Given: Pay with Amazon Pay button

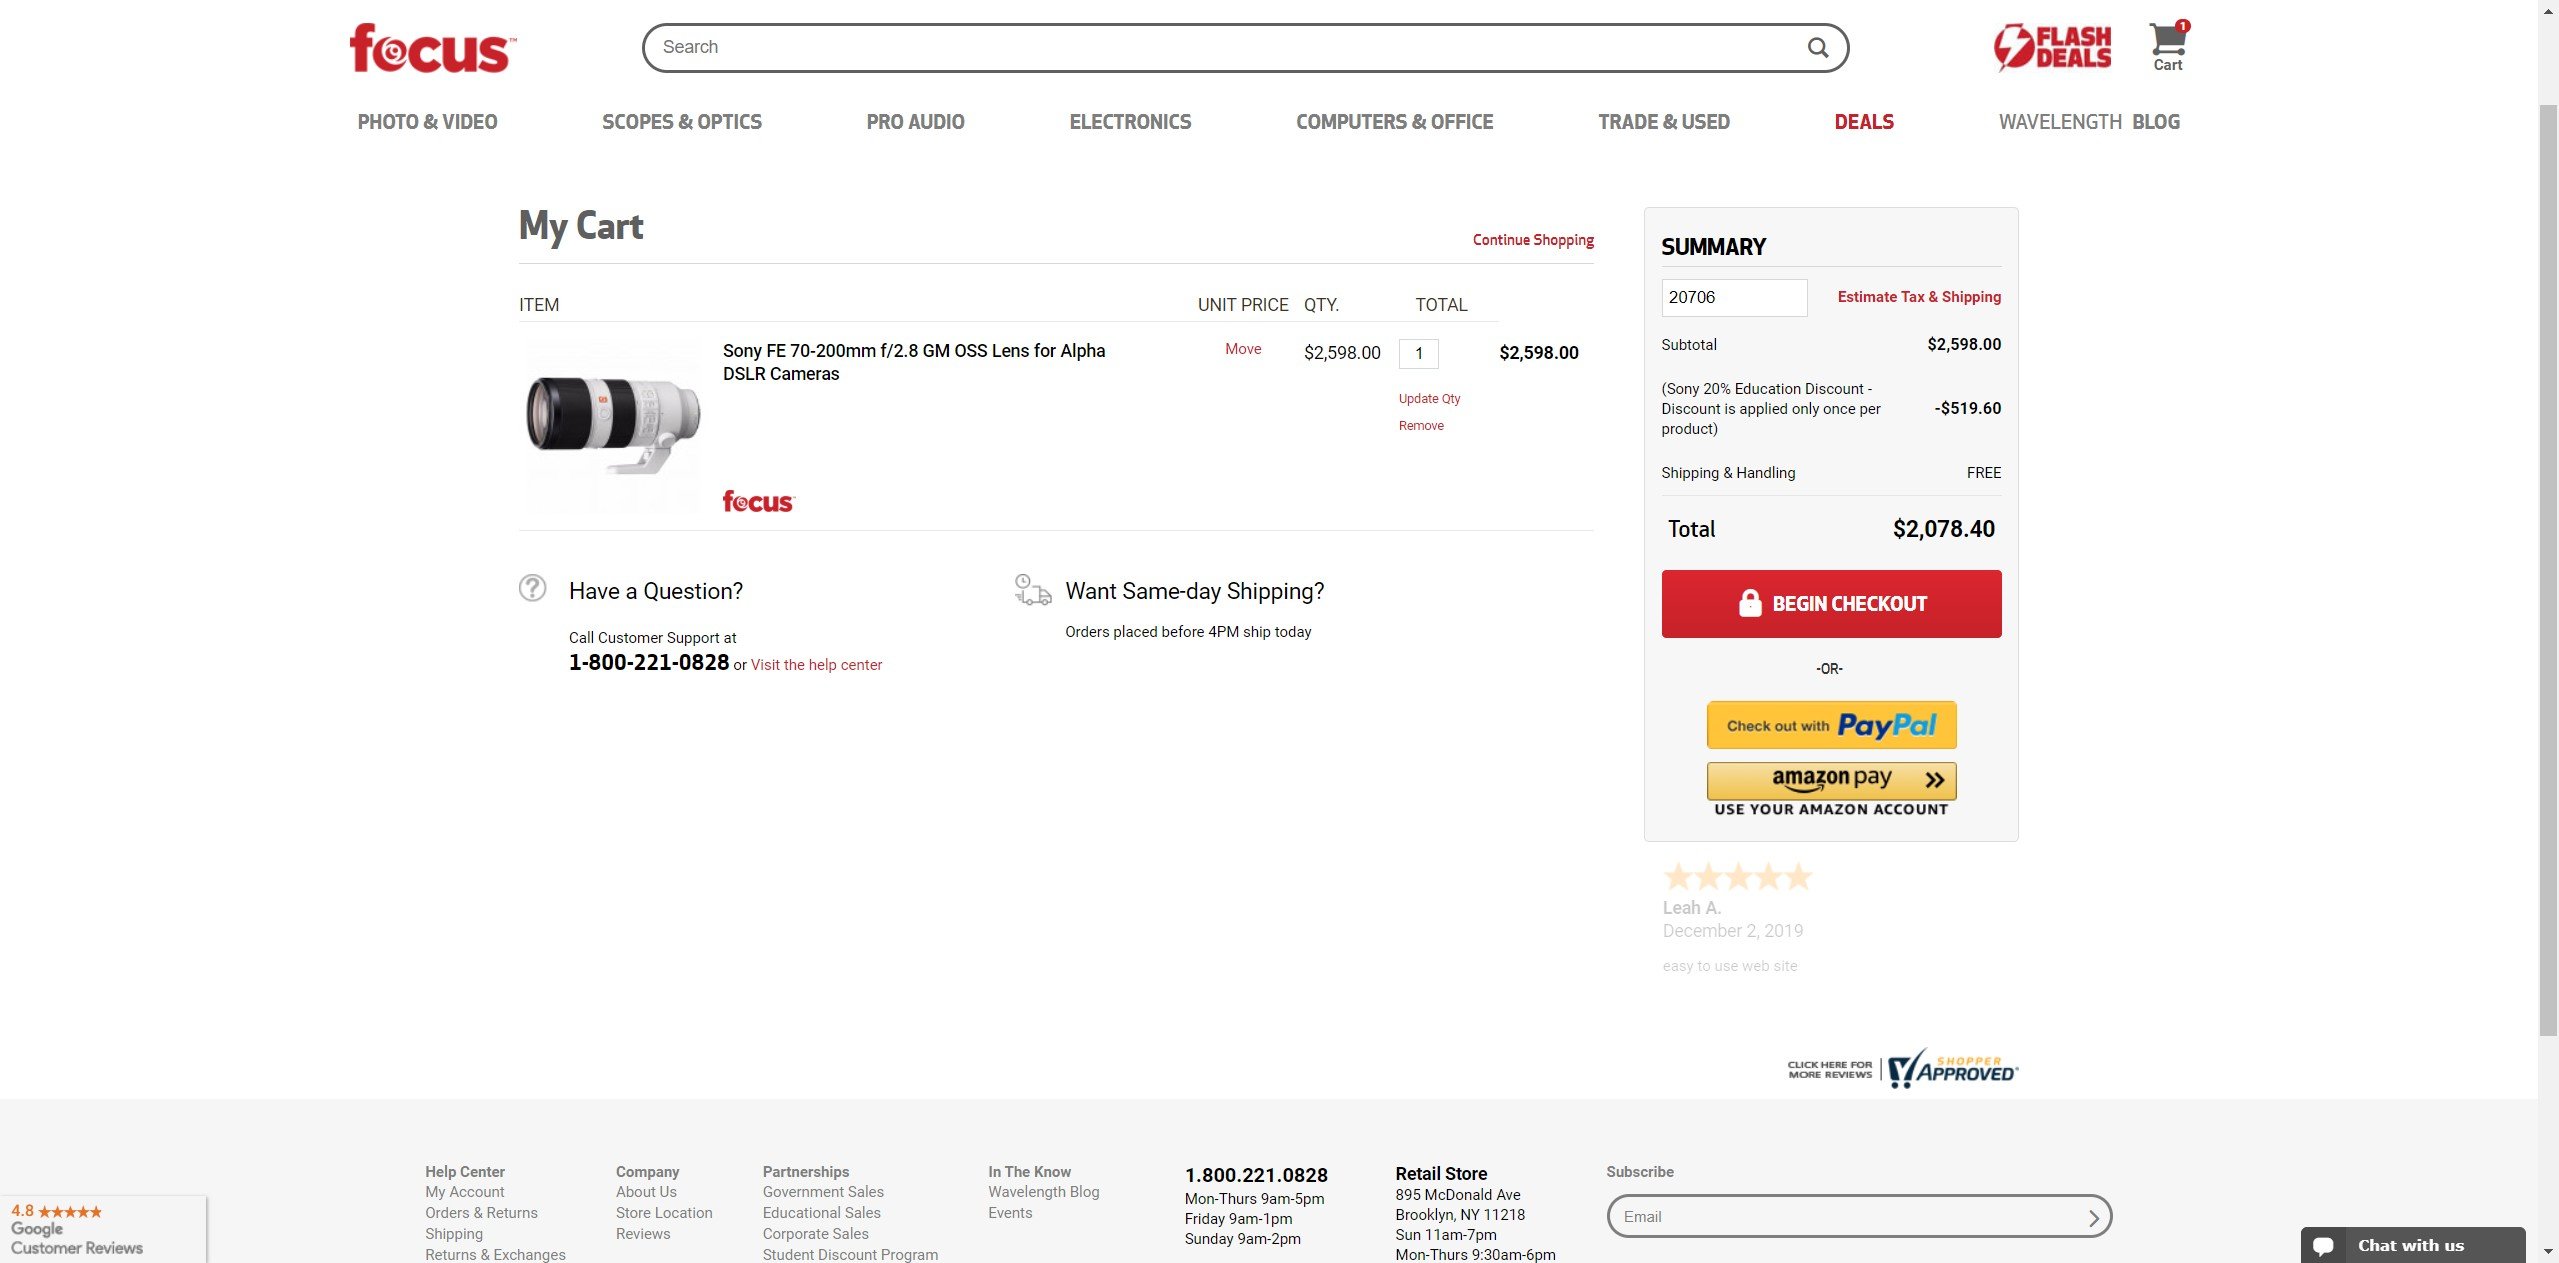Looking at the screenshot, I should (1831, 780).
